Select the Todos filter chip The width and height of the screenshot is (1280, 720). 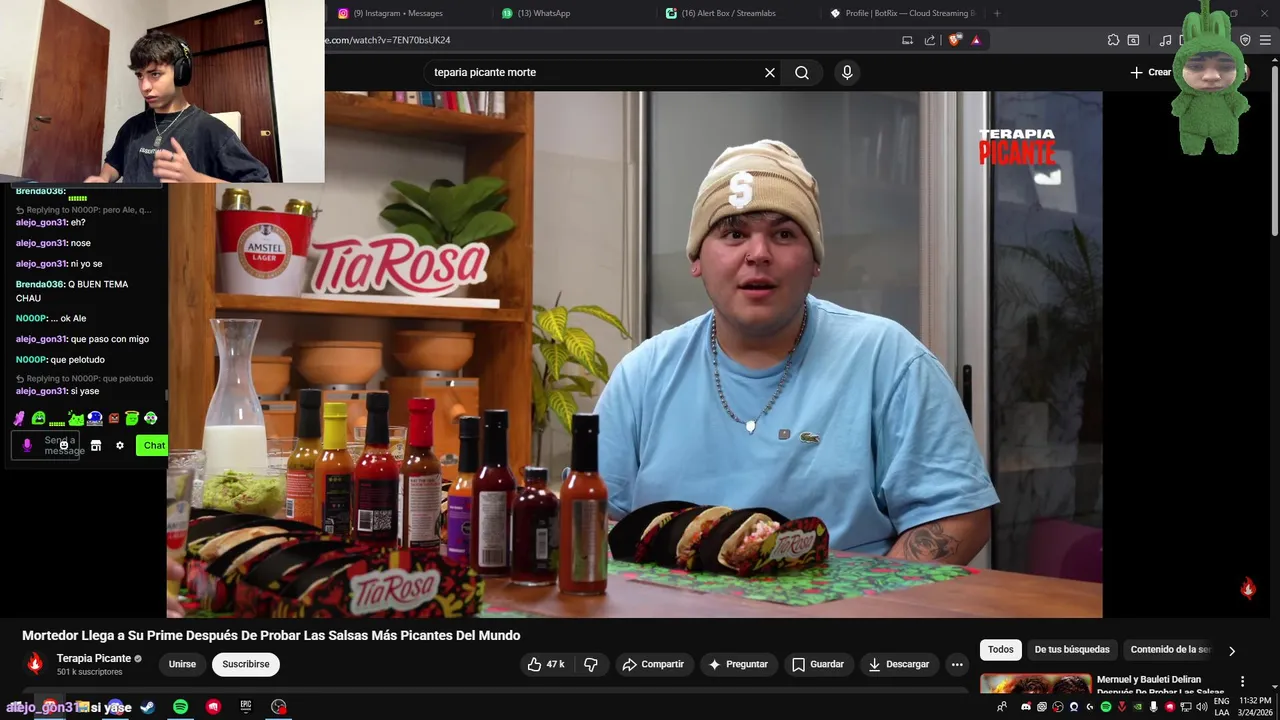tap(1001, 650)
